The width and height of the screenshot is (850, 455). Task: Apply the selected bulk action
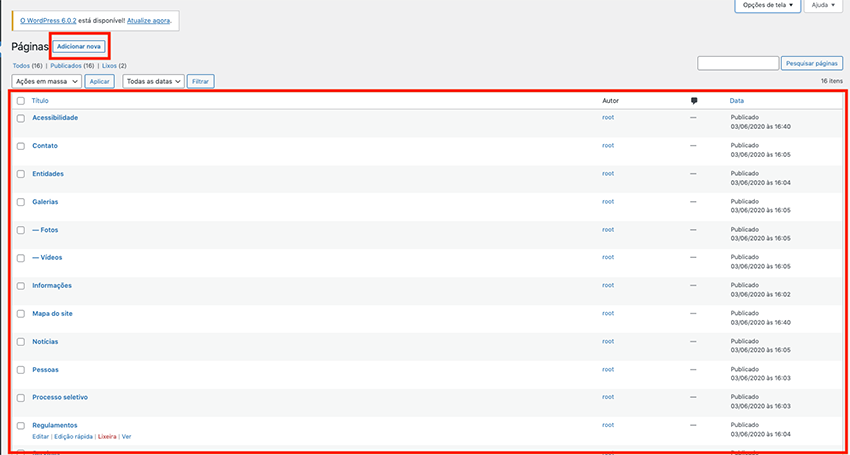click(100, 81)
